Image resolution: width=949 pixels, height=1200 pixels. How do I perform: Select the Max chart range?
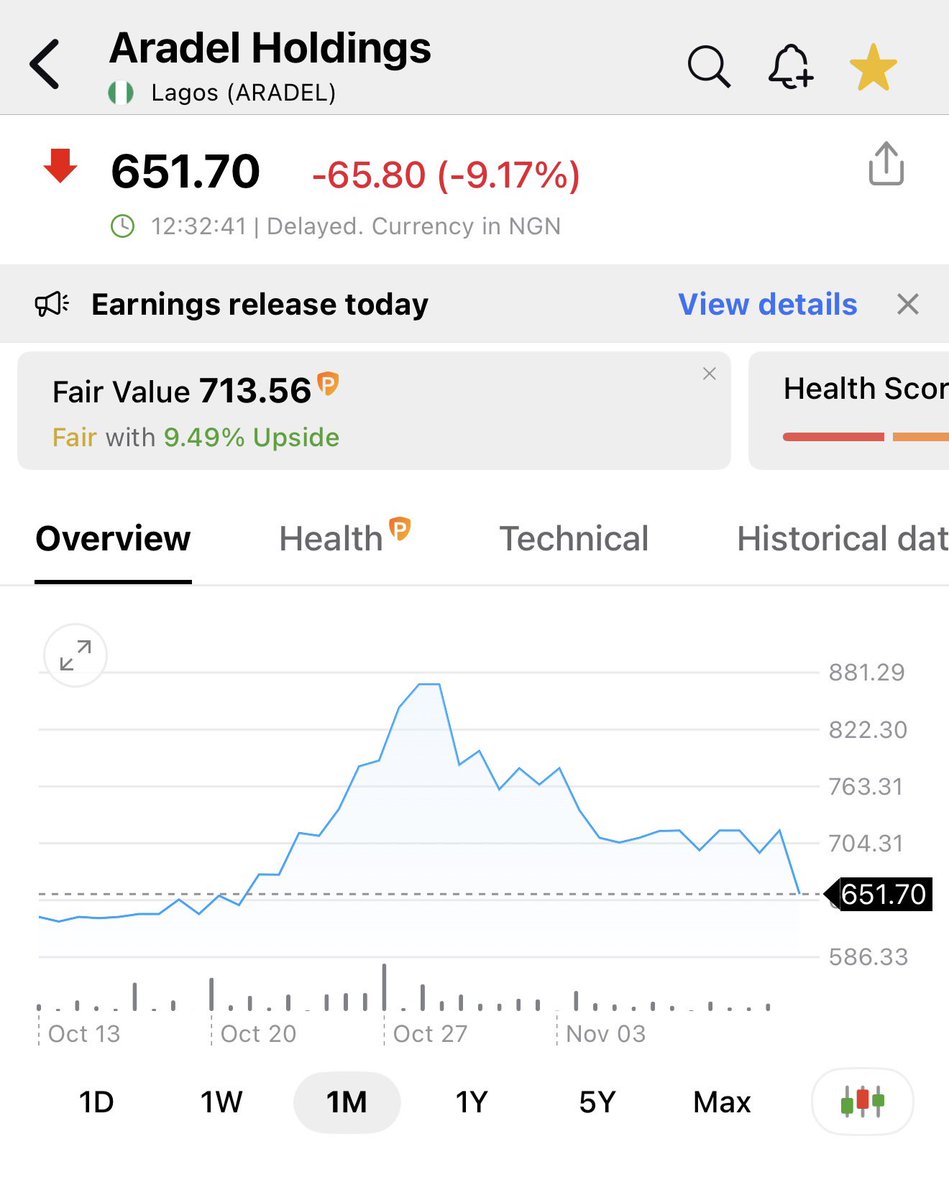722,1102
